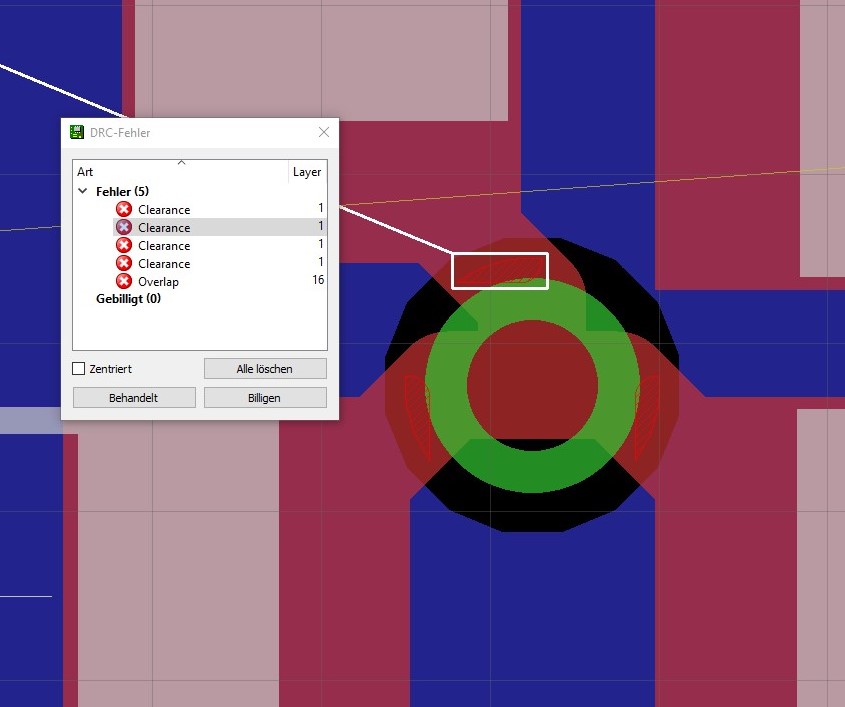845x707 pixels.
Task: Sort list by the Art column header
Action: pos(181,172)
